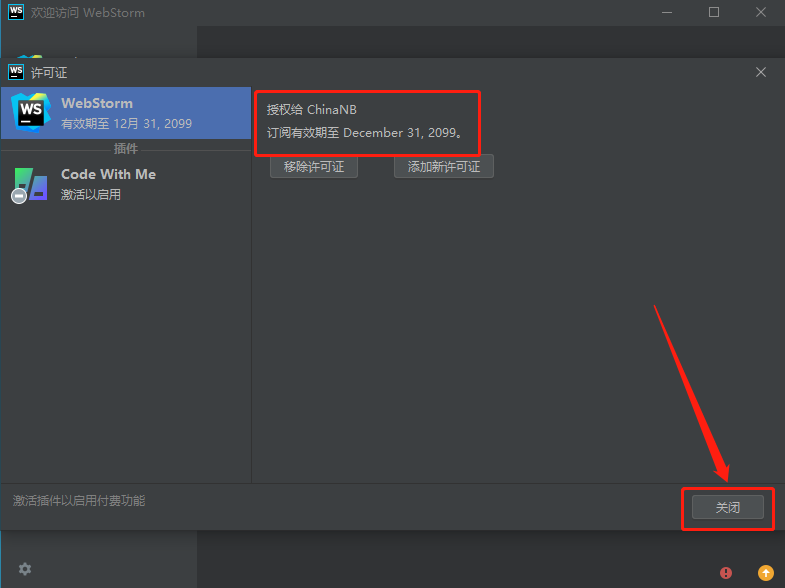Click the WebStorm product logo icon
The width and height of the screenshot is (785, 588).
[31, 113]
